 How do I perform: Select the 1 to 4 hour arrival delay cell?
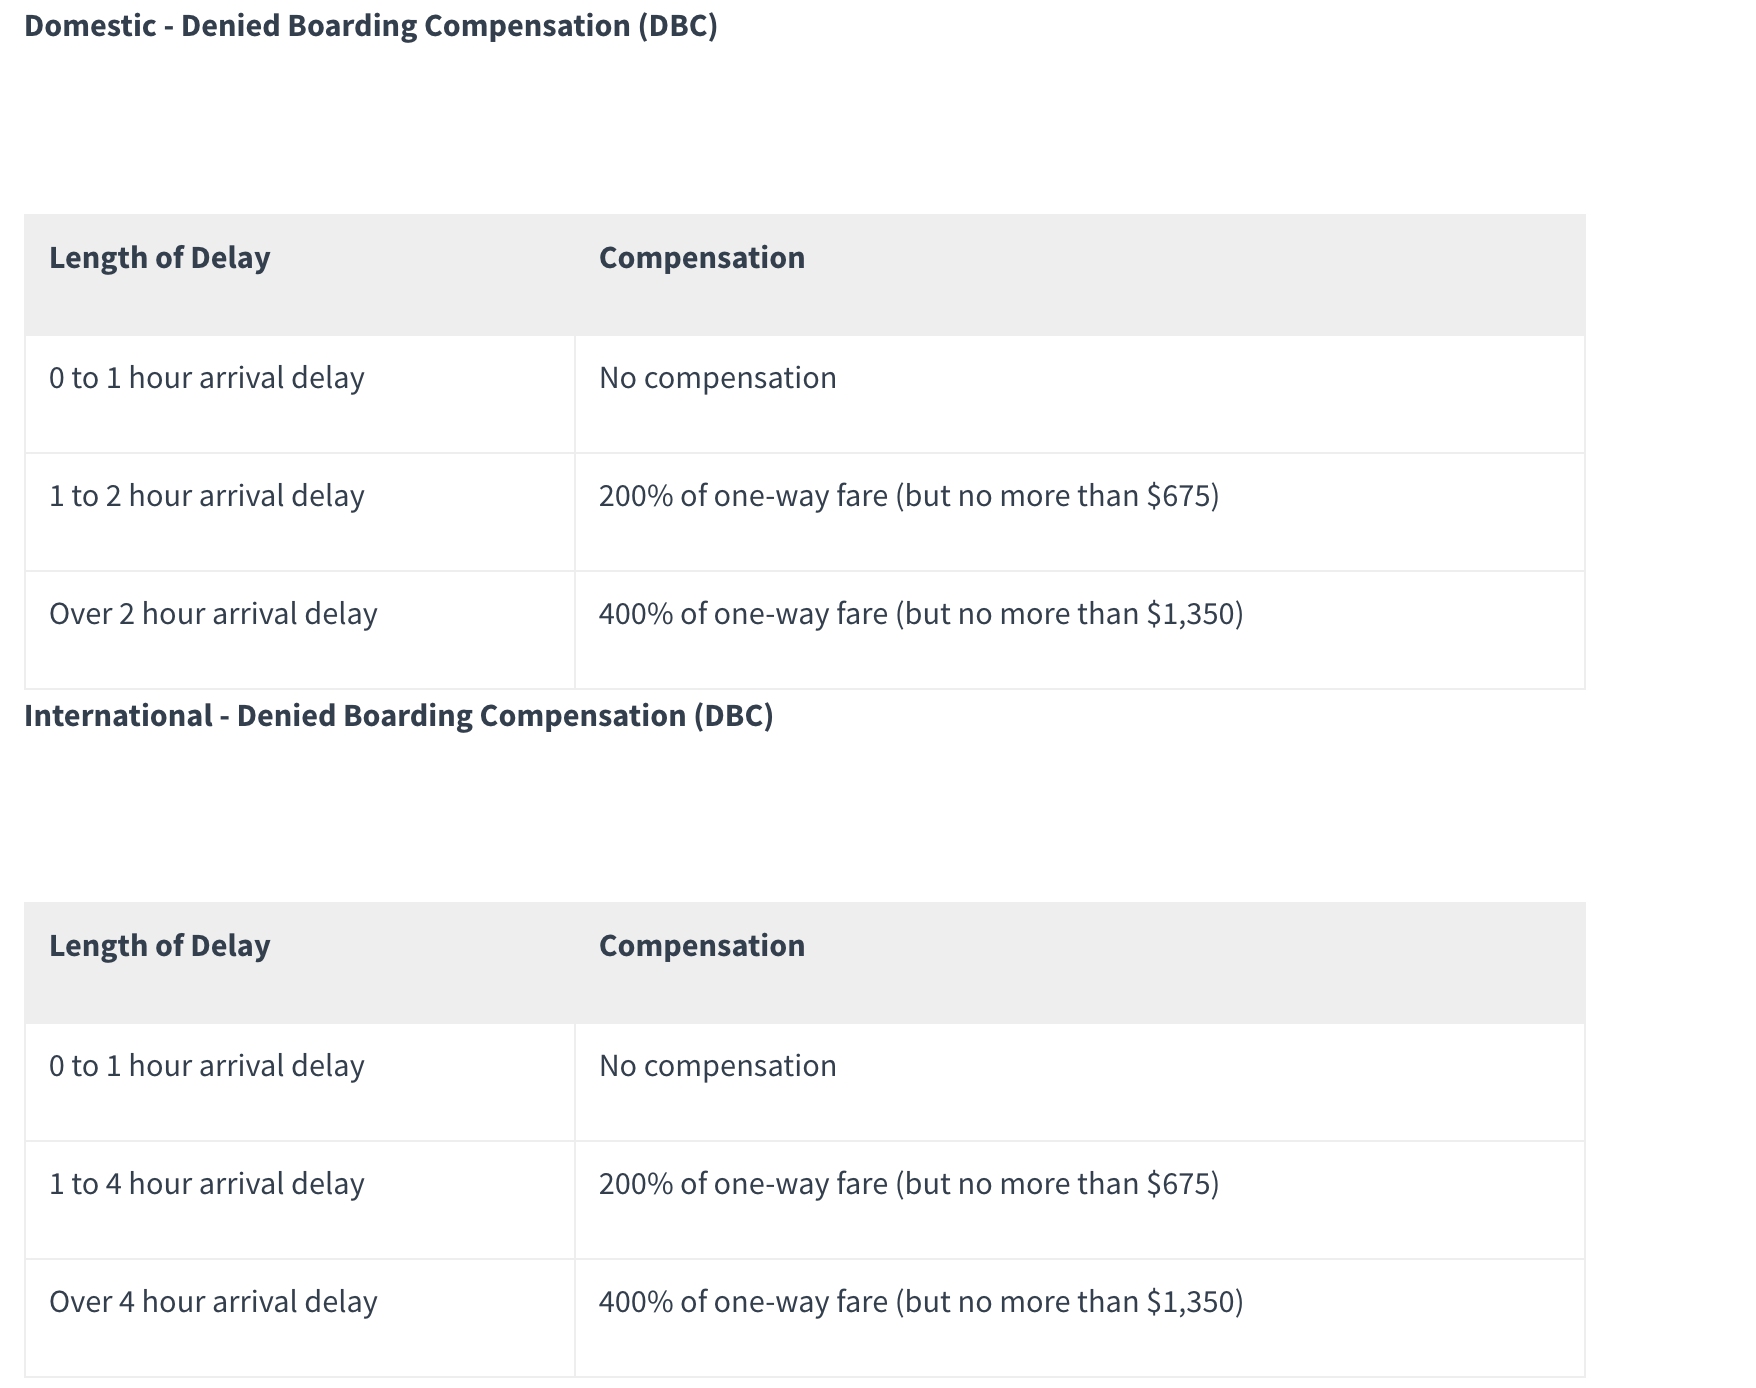pos(207,1184)
